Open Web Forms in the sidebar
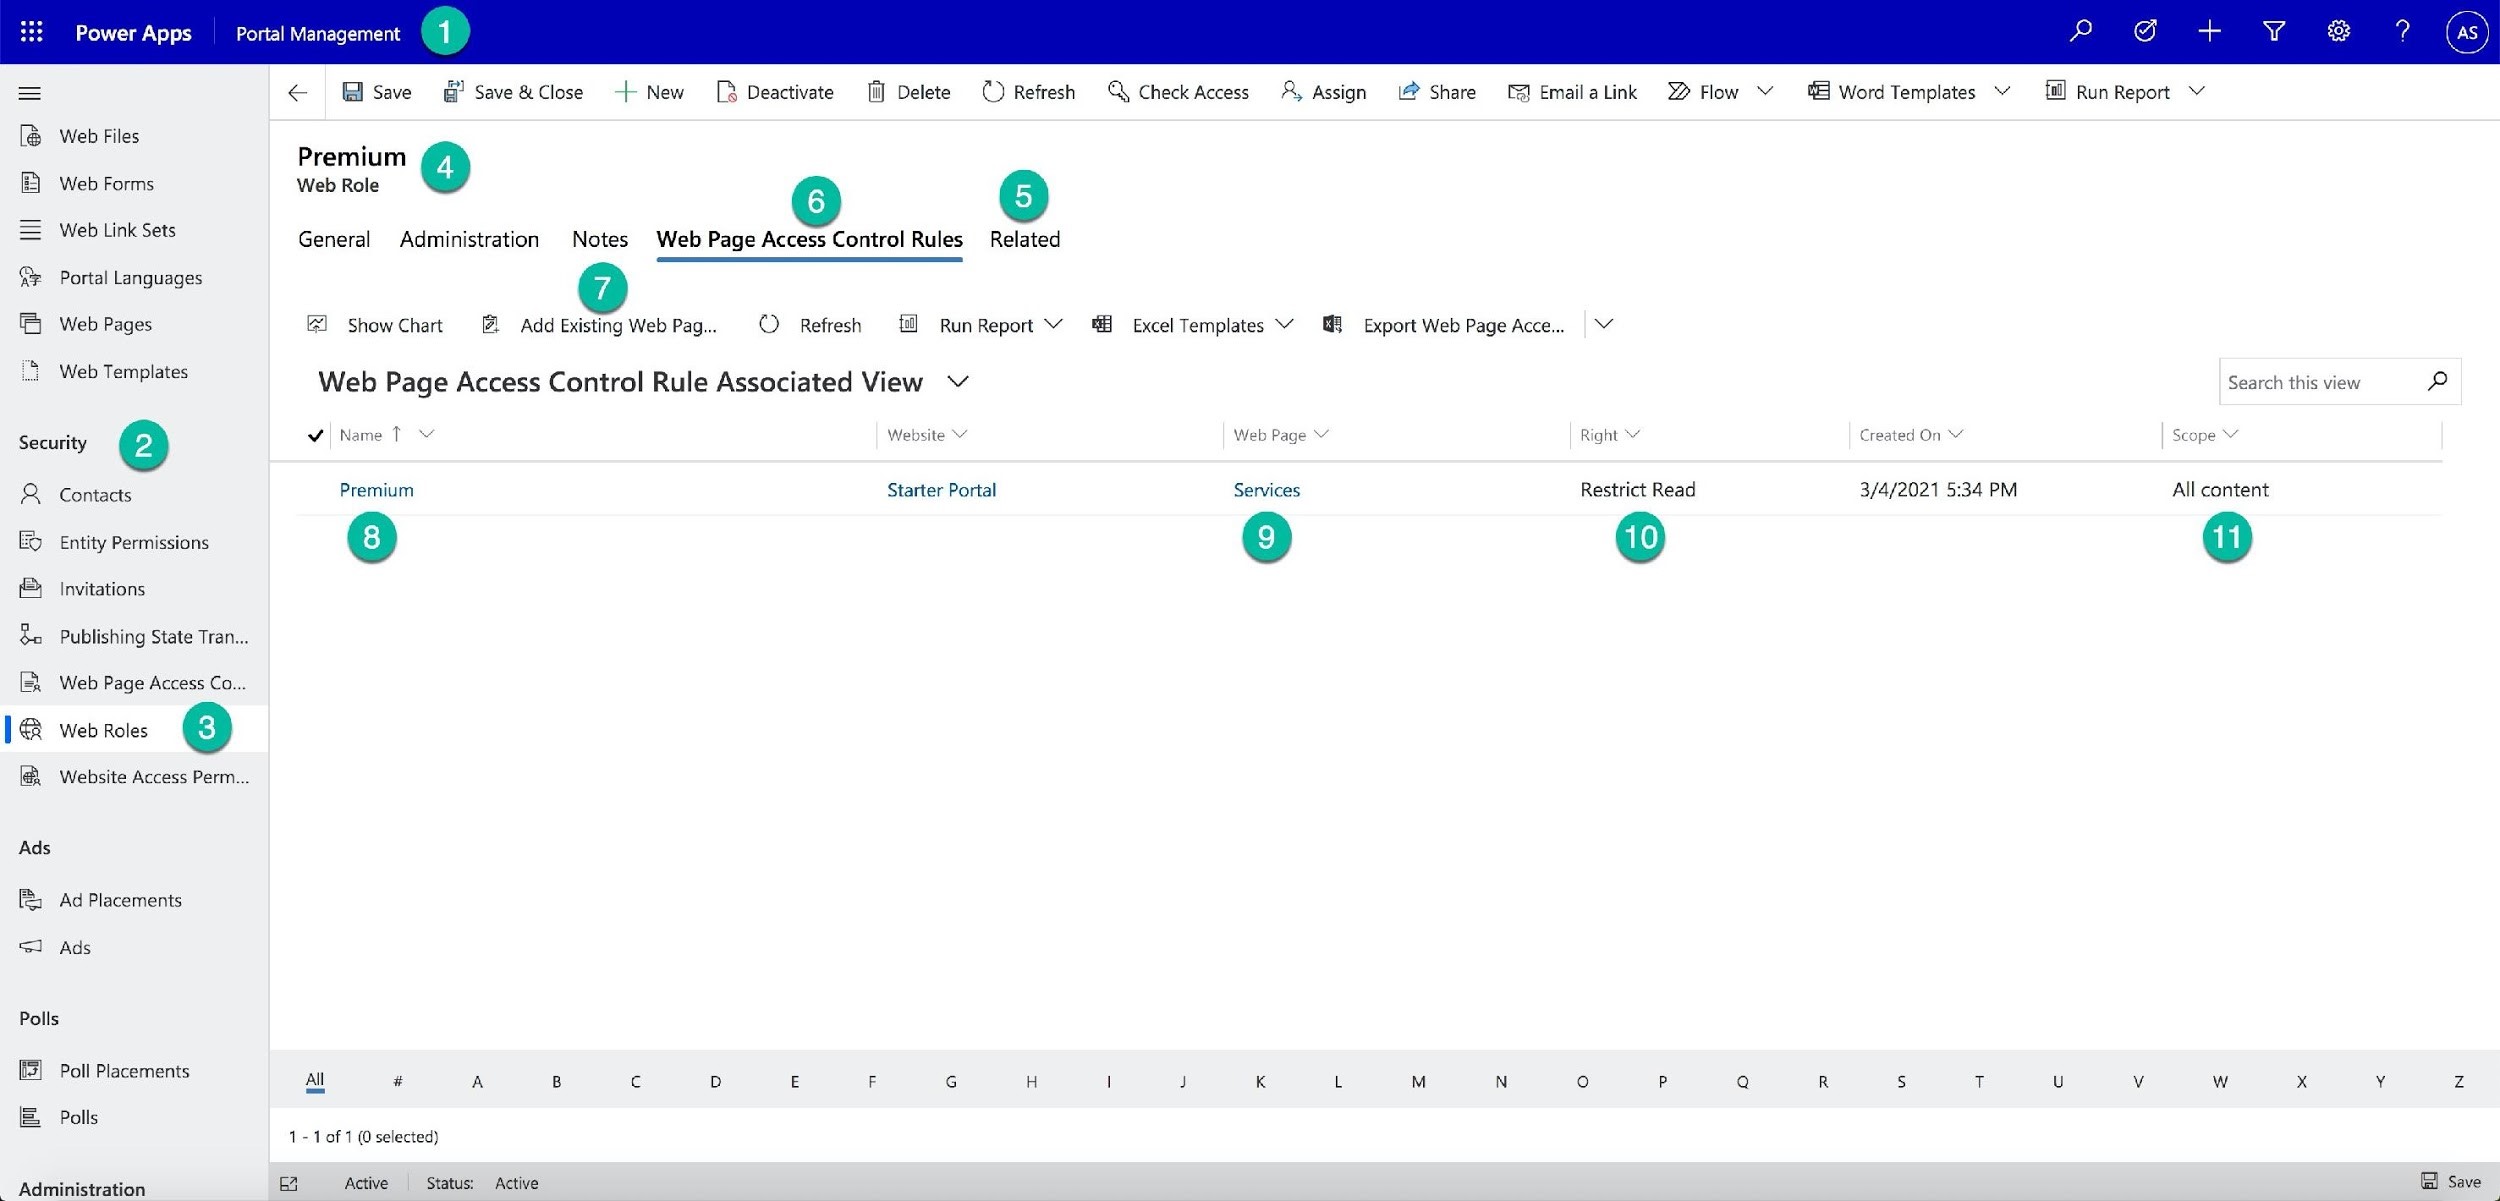This screenshot has height=1201, width=2500. pyautogui.click(x=134, y=183)
